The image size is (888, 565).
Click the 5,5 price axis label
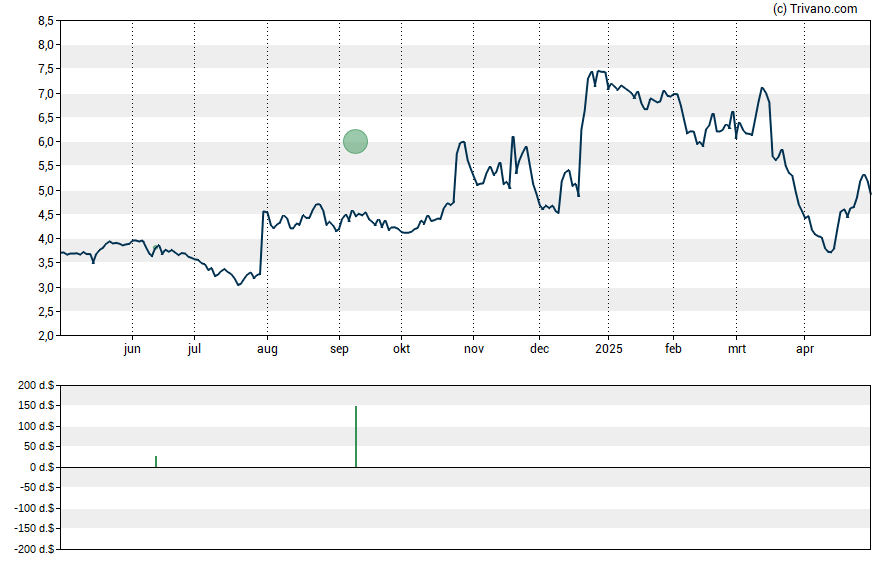pyautogui.click(x=46, y=166)
